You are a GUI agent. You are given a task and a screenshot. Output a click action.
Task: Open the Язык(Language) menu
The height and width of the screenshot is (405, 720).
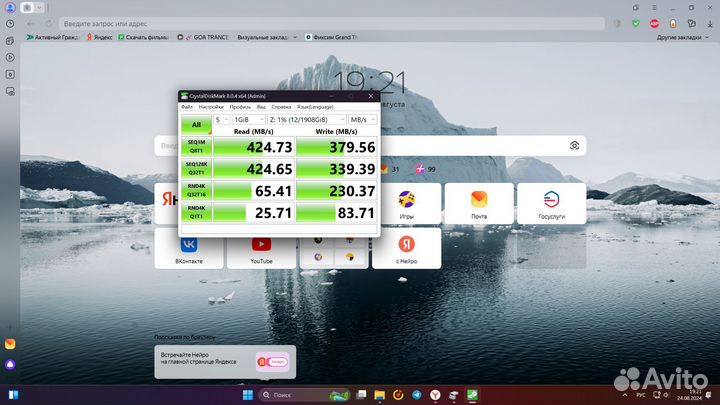(315, 107)
